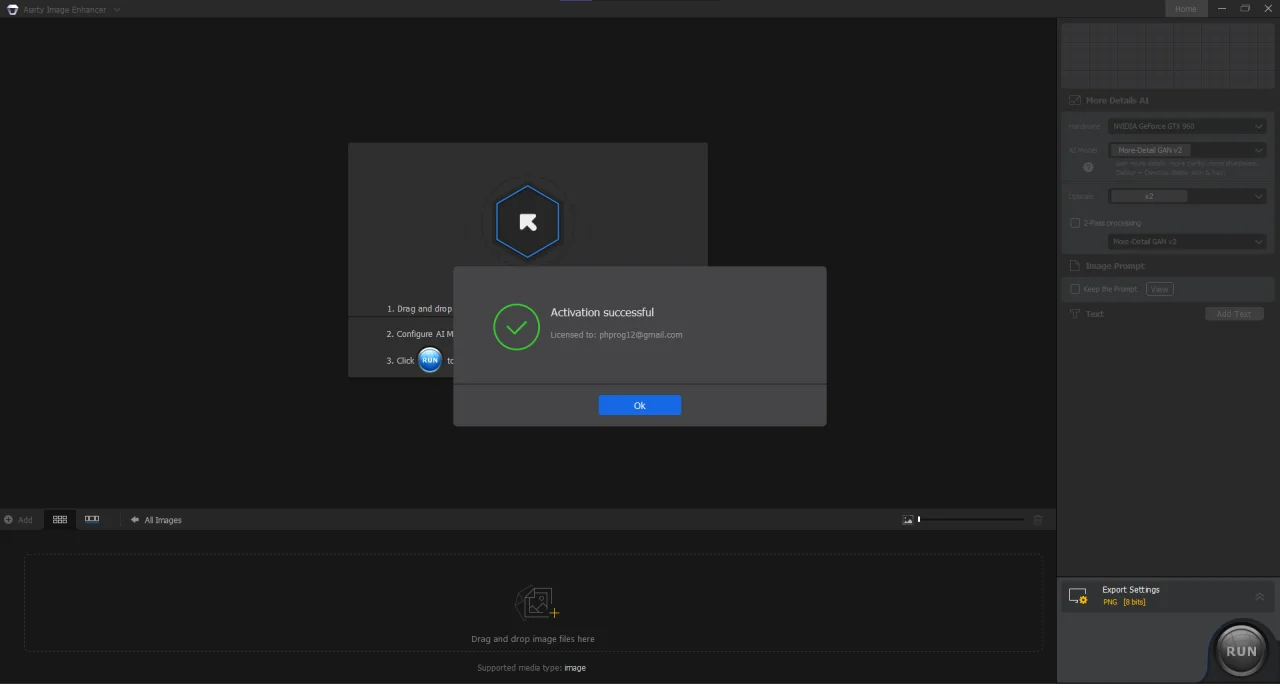Open the 2-Pass model dropdown

1187,242
